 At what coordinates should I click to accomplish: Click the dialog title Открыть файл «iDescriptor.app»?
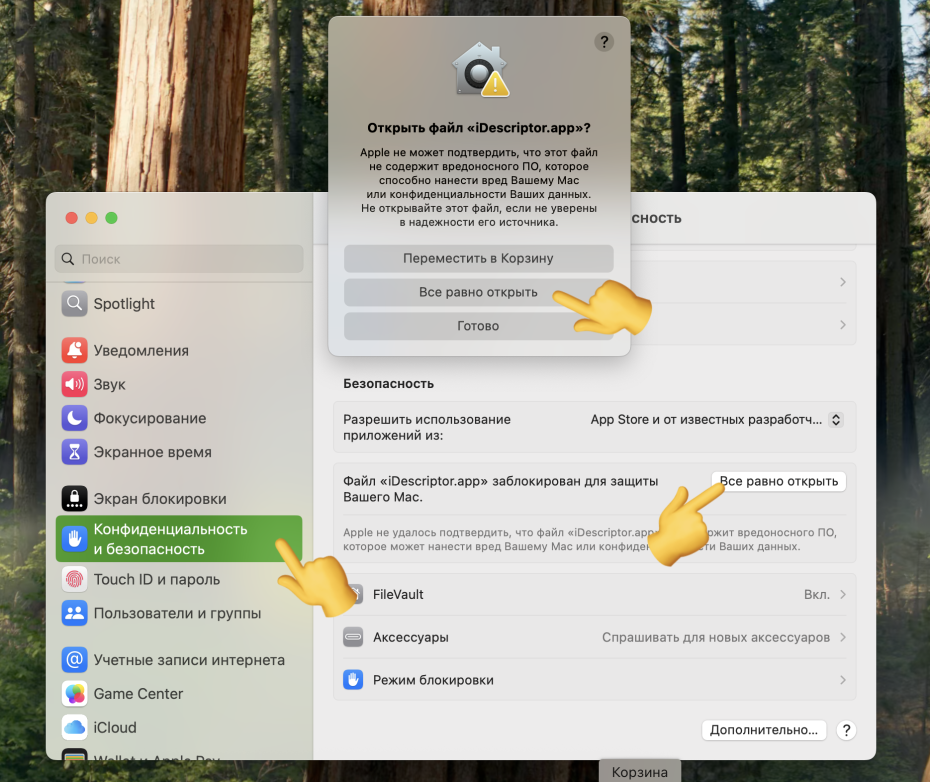click(x=479, y=128)
